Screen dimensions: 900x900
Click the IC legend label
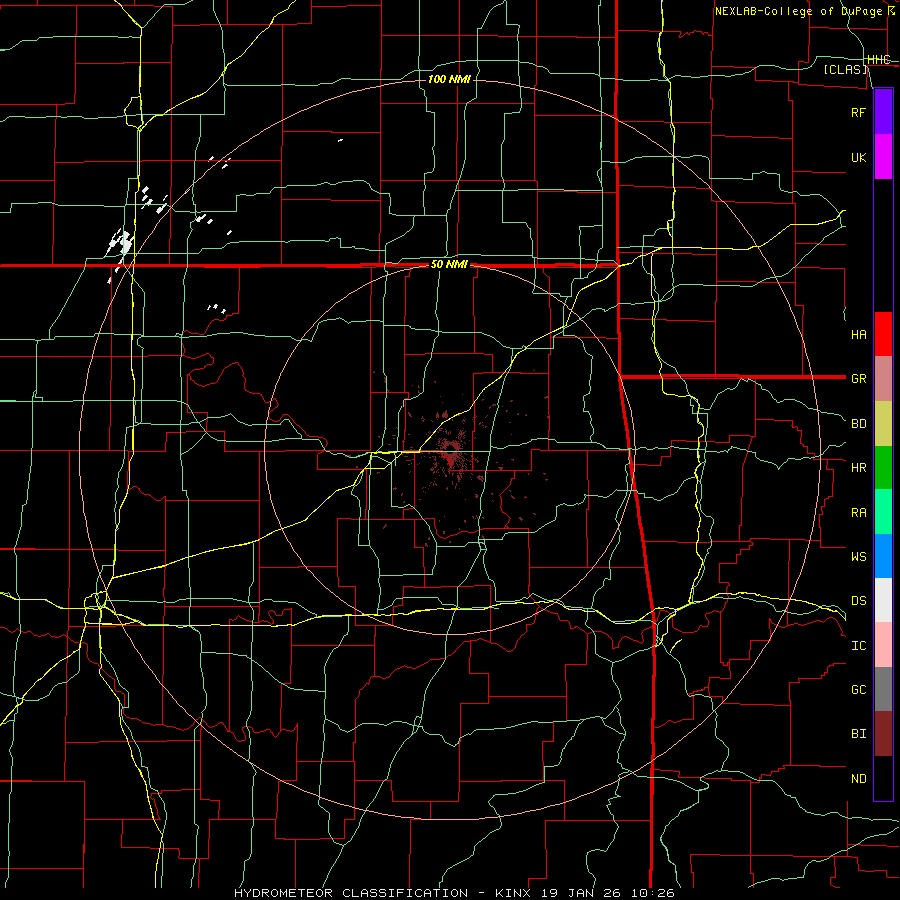(x=859, y=645)
